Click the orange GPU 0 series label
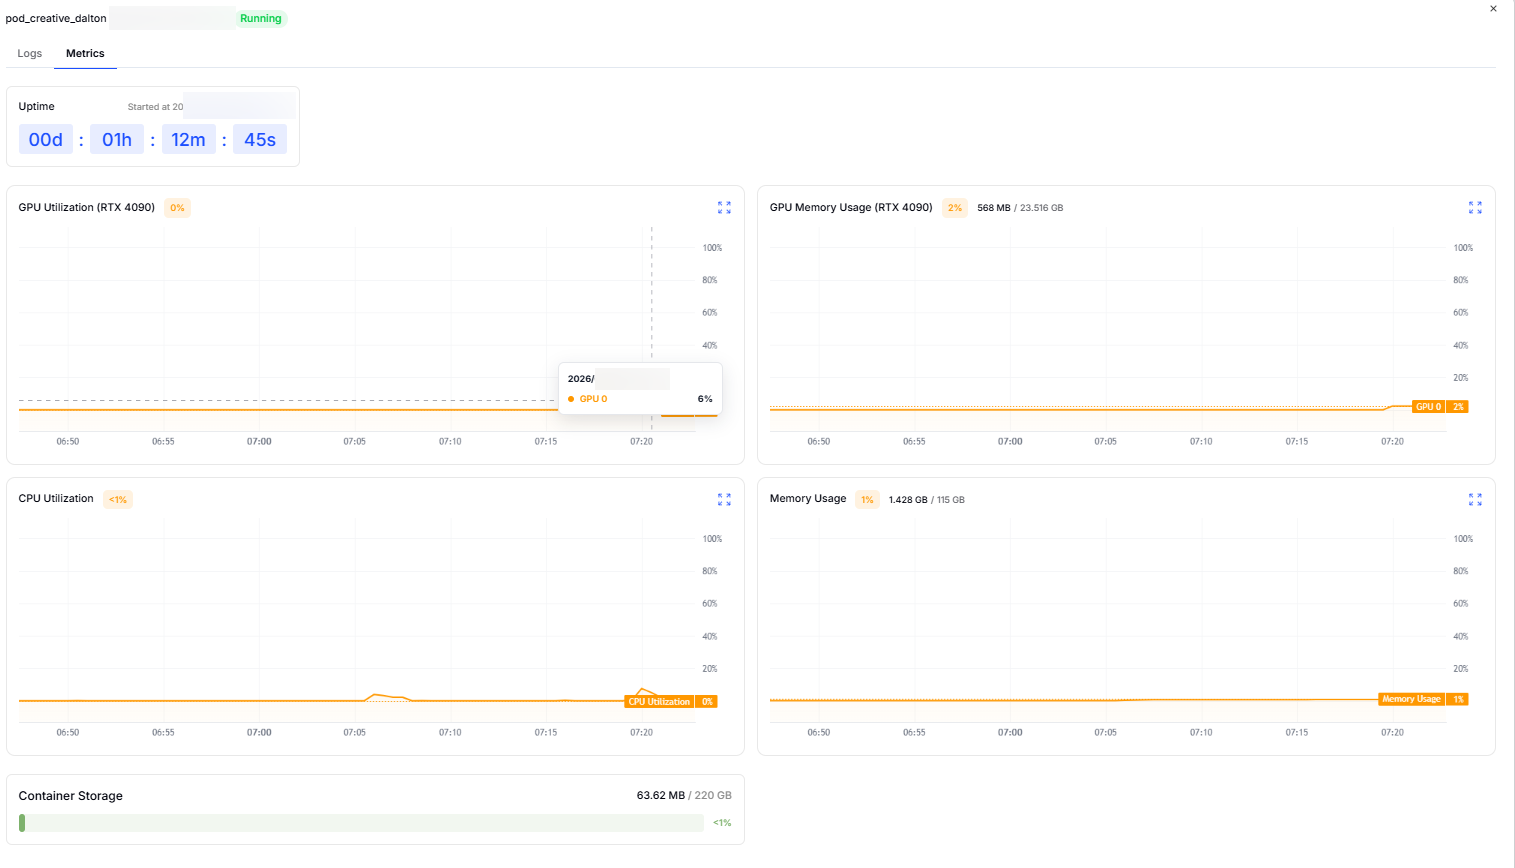 point(1428,407)
